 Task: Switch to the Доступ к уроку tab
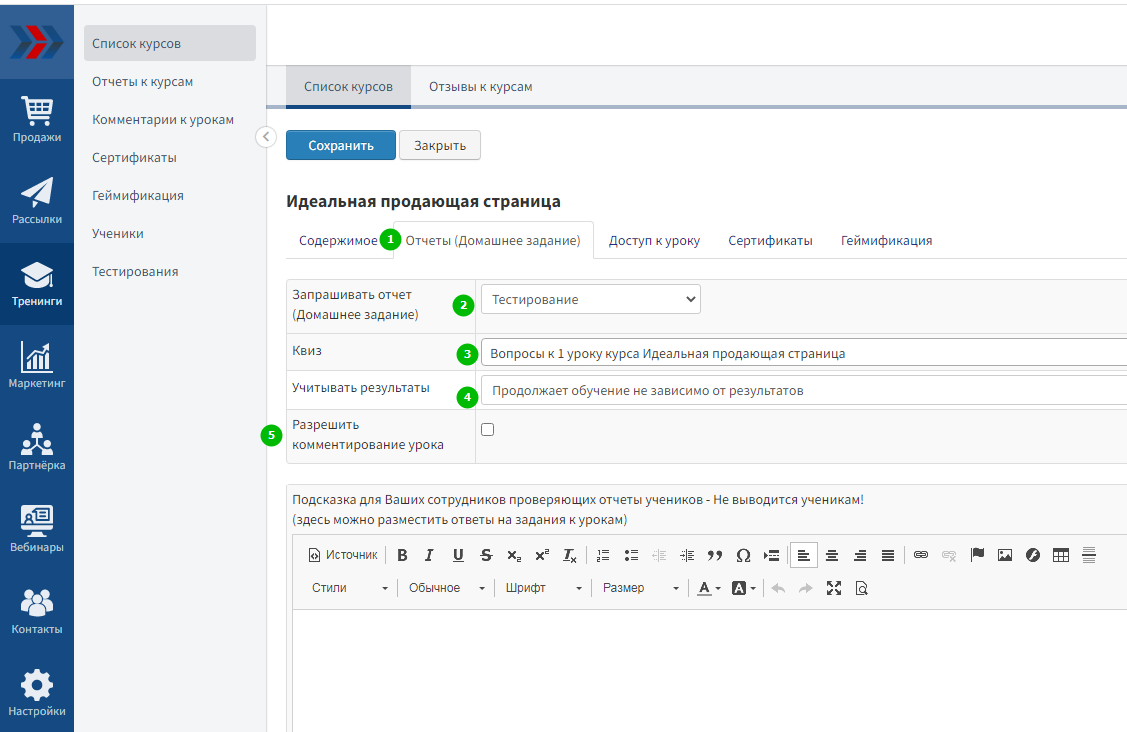(654, 241)
